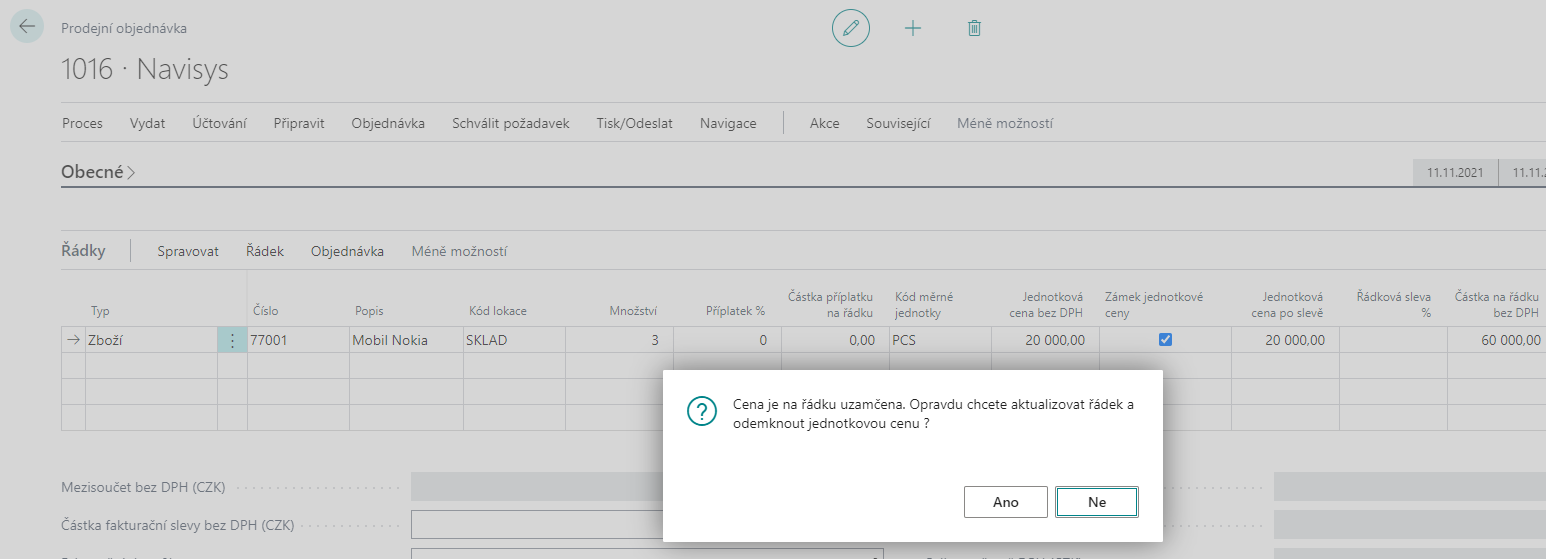Click the pencil edit icon
Image resolution: width=1546 pixels, height=559 pixels.
(x=851, y=29)
